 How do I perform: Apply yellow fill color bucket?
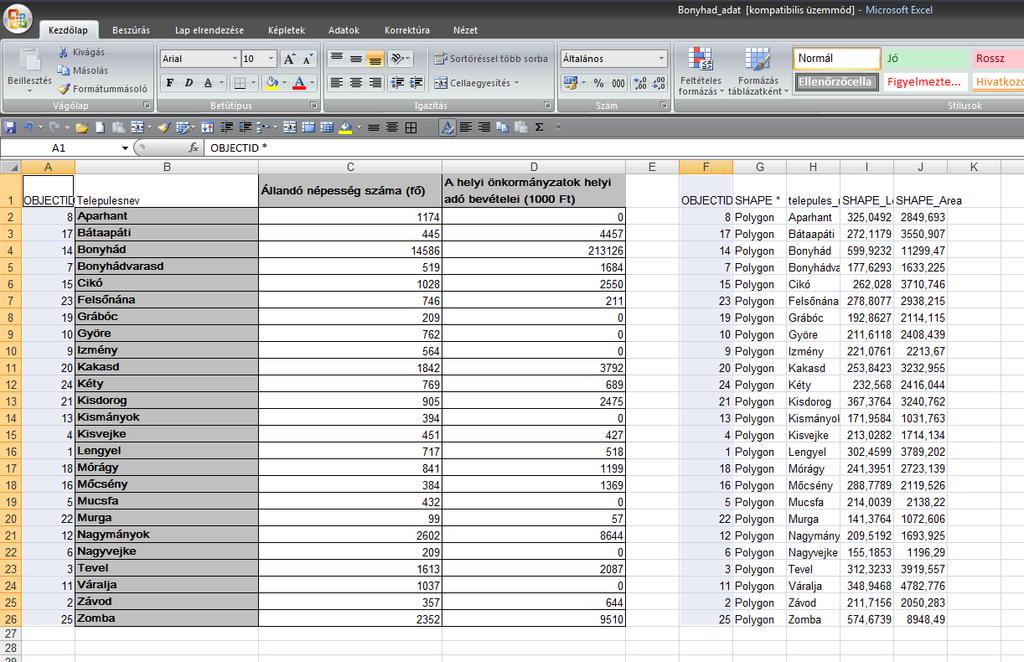(272, 83)
